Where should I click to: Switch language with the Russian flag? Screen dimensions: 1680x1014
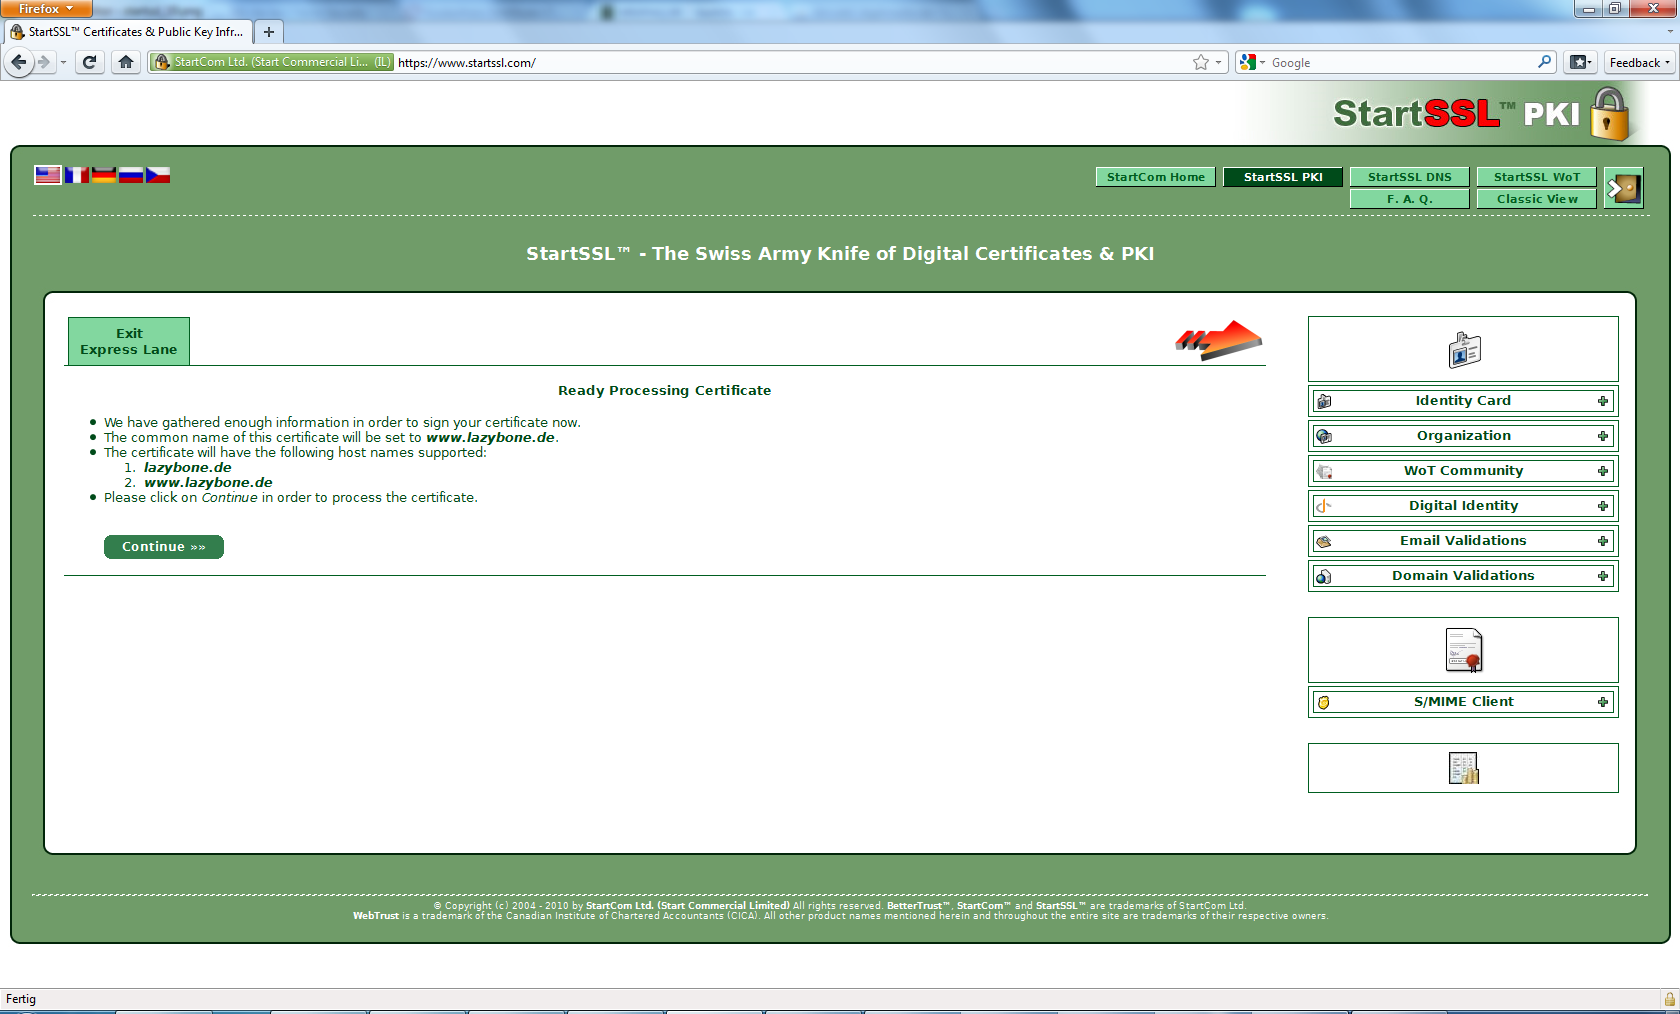pyautogui.click(x=131, y=175)
